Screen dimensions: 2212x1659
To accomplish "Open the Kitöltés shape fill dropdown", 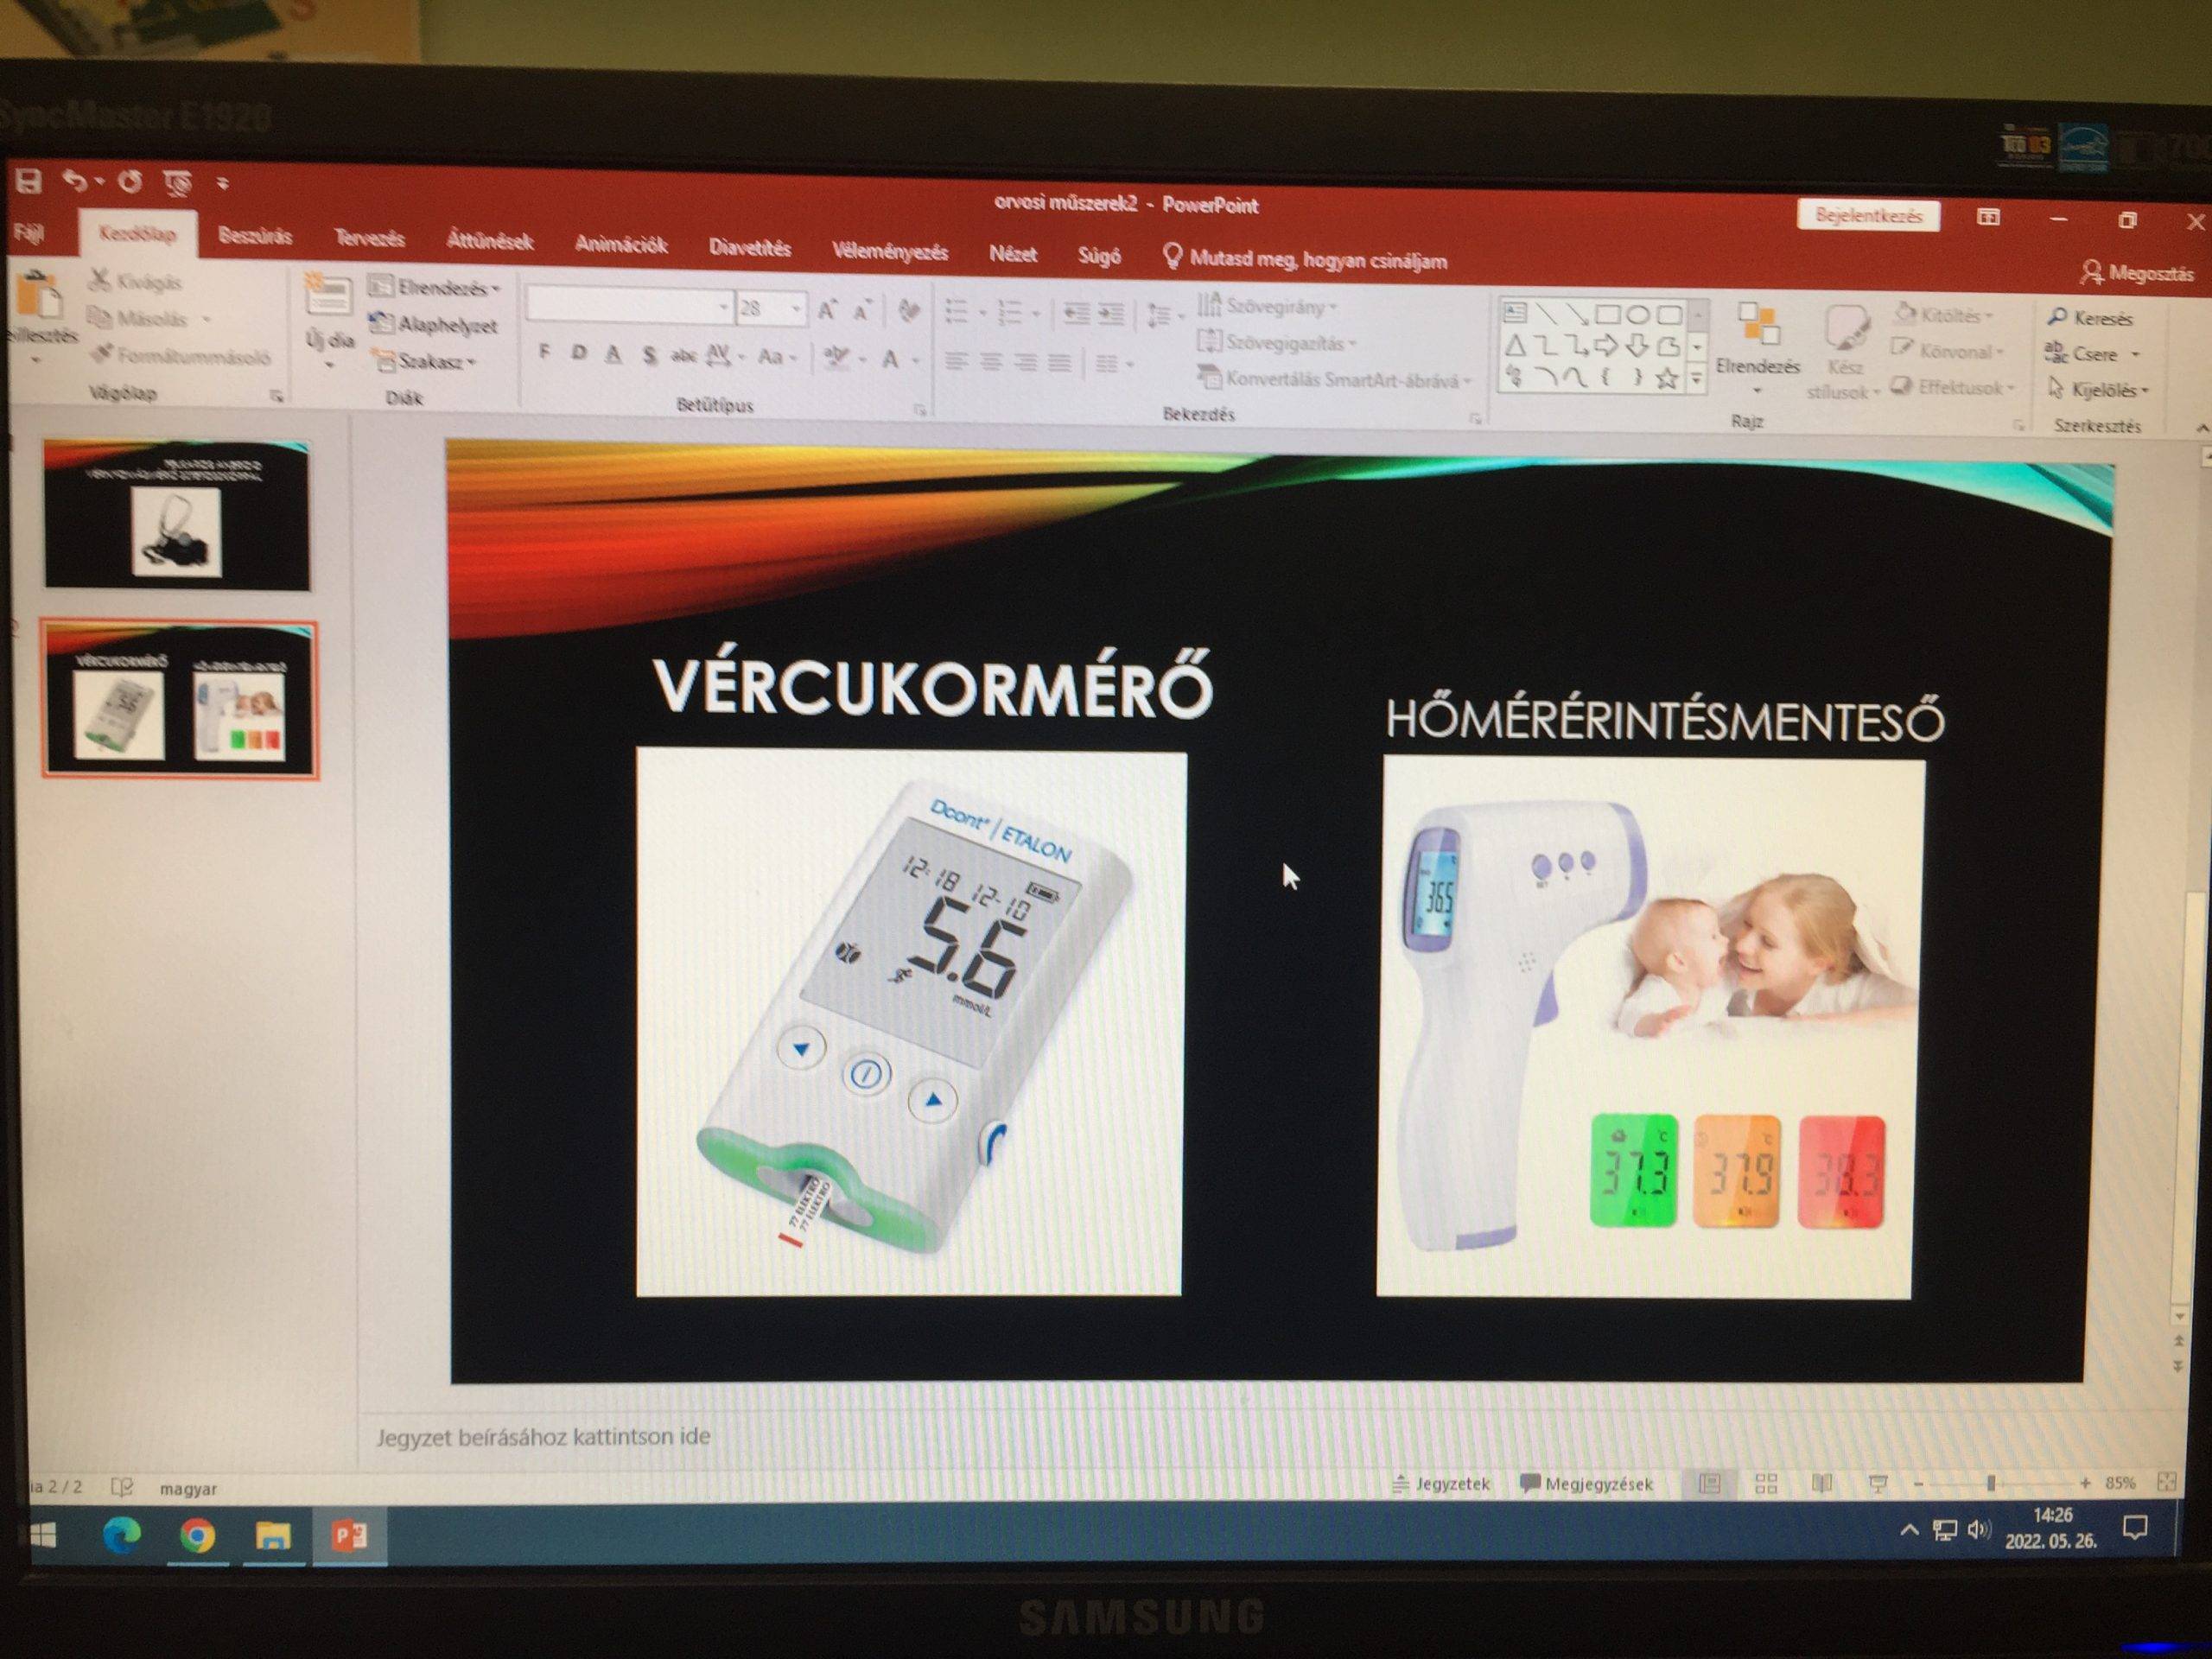I will point(1943,315).
